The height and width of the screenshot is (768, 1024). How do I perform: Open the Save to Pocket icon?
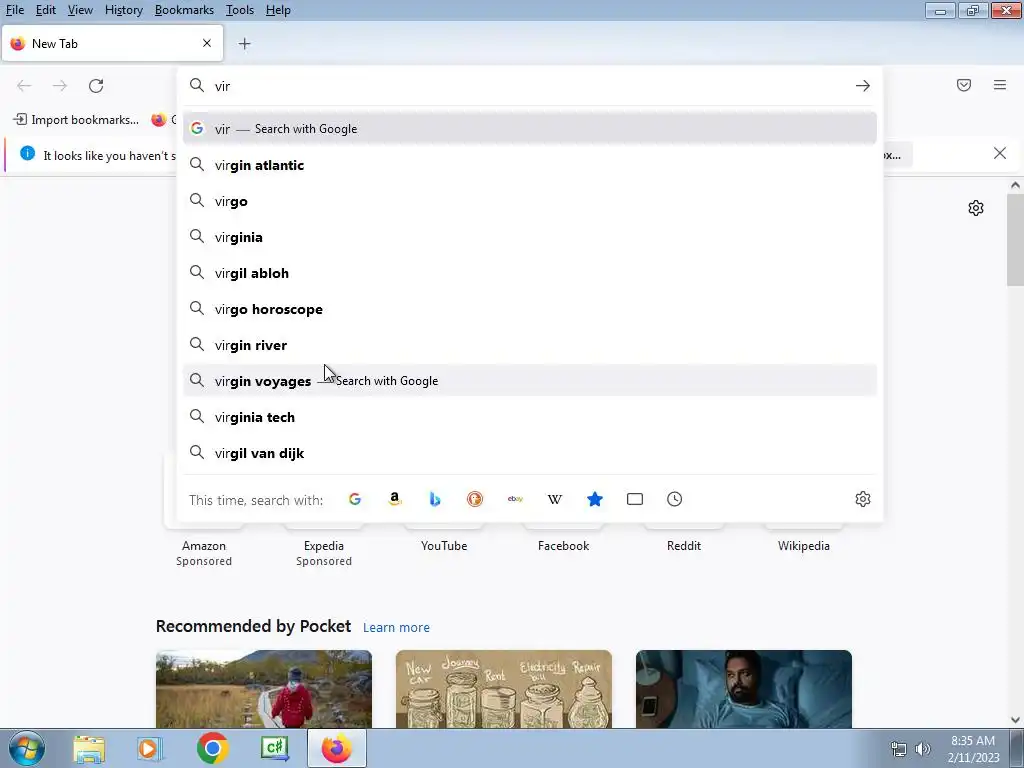tap(964, 85)
